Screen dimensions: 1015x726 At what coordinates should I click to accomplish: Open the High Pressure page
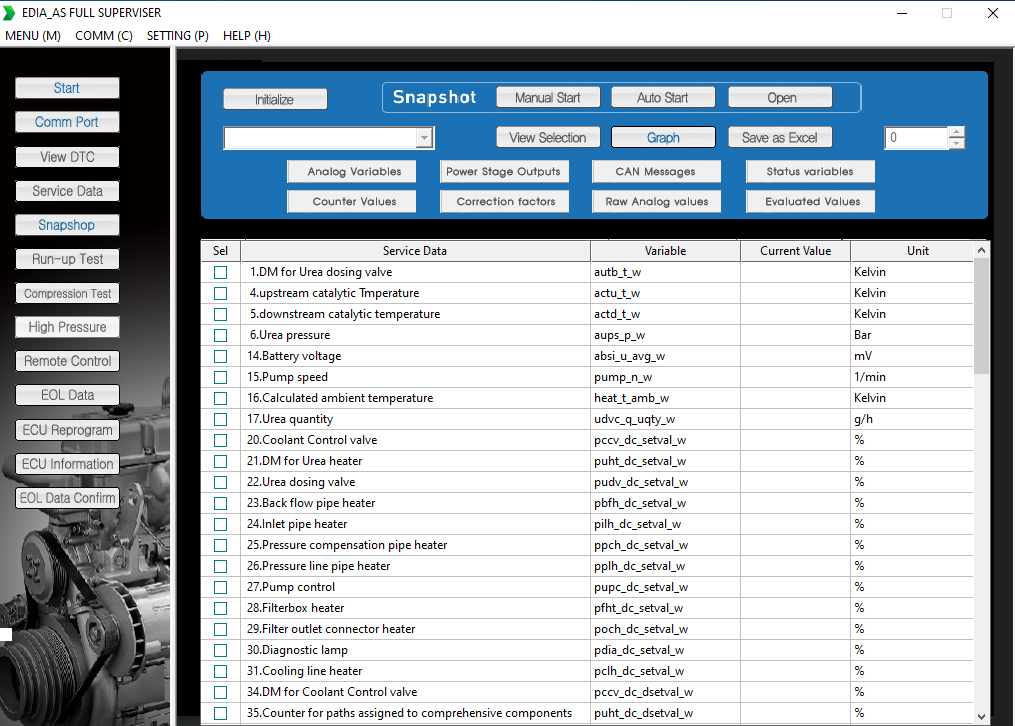pos(67,327)
